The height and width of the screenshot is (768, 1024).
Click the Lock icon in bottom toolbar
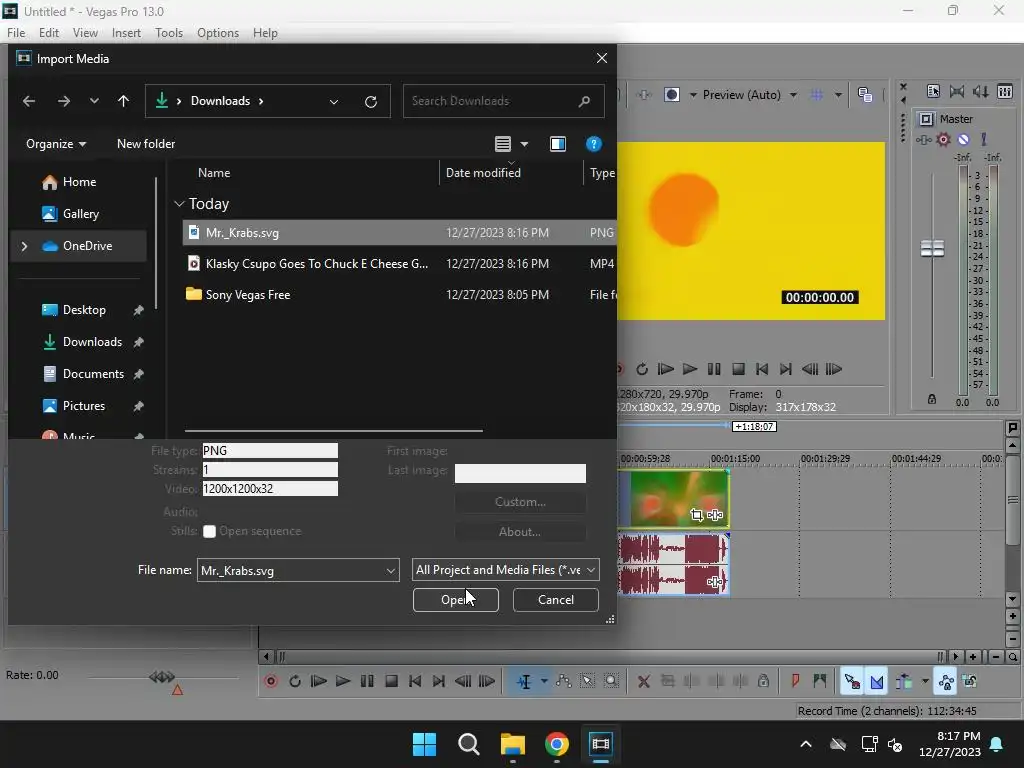763,681
